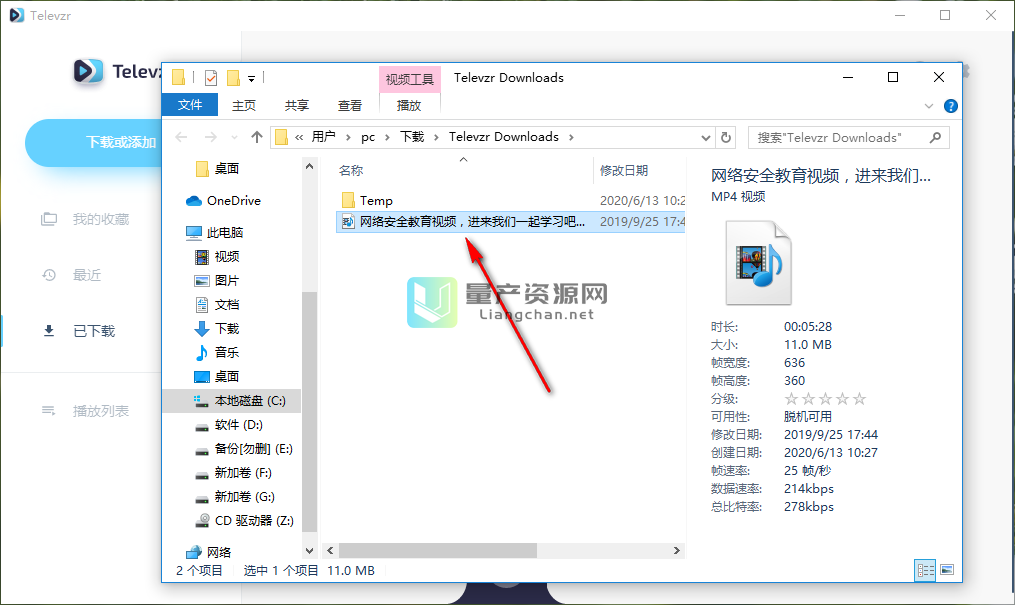The height and width of the screenshot is (605, 1015).
Task: Switch to the 查看 ribbon tab
Action: pos(350,105)
